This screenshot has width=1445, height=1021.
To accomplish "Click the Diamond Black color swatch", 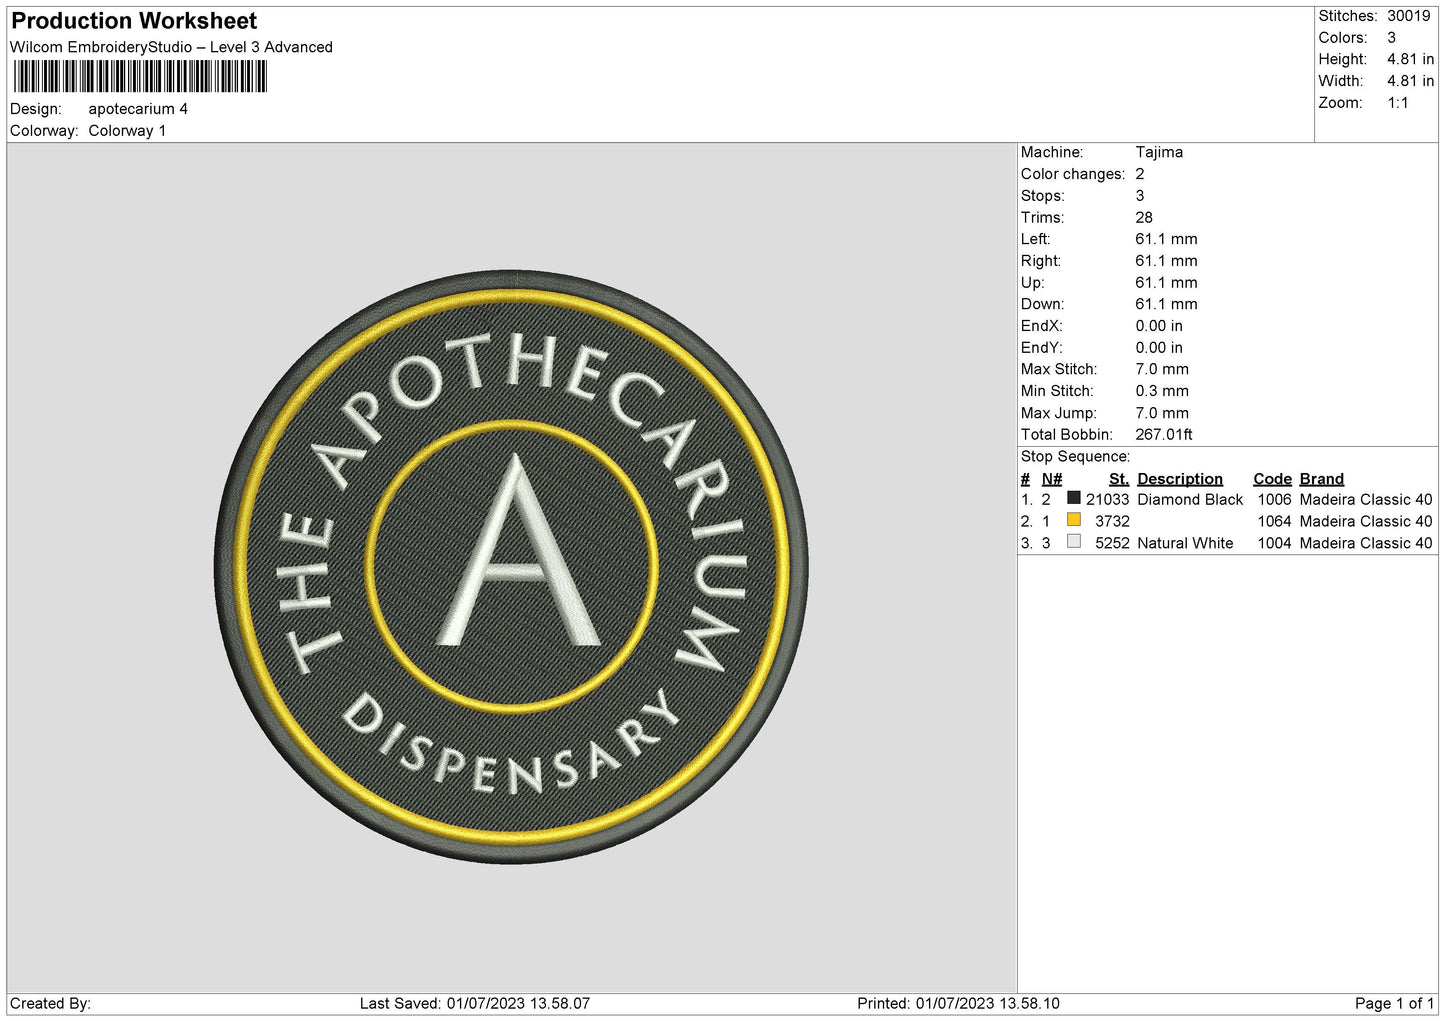I will 1074,498.
